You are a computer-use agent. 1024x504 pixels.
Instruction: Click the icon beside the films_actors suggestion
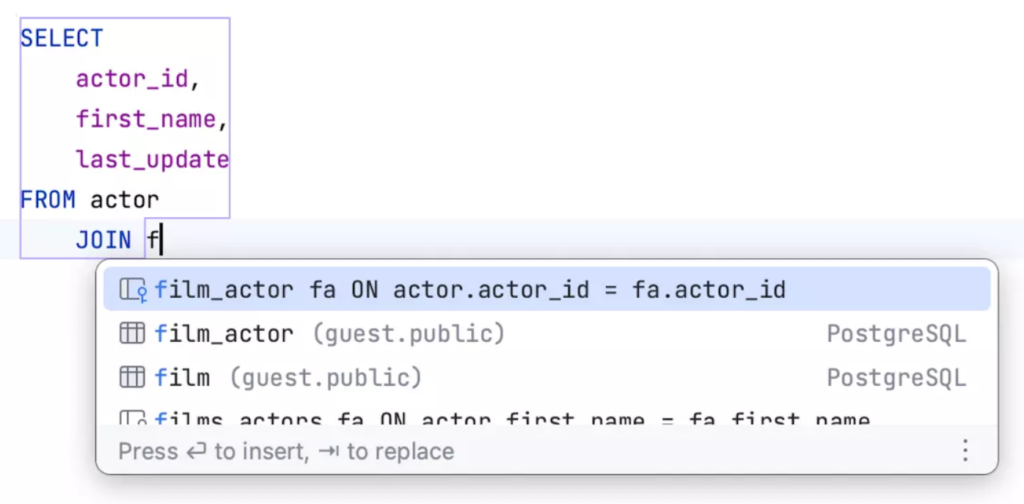[133, 420]
